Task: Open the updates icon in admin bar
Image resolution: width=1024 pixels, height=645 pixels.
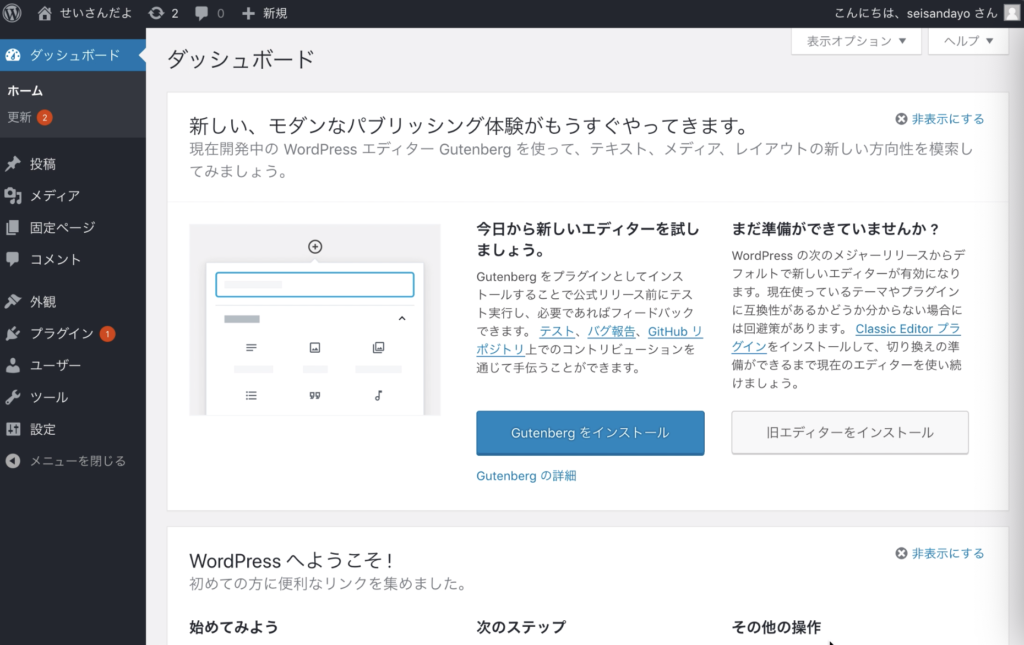Action: pyautogui.click(x=156, y=13)
